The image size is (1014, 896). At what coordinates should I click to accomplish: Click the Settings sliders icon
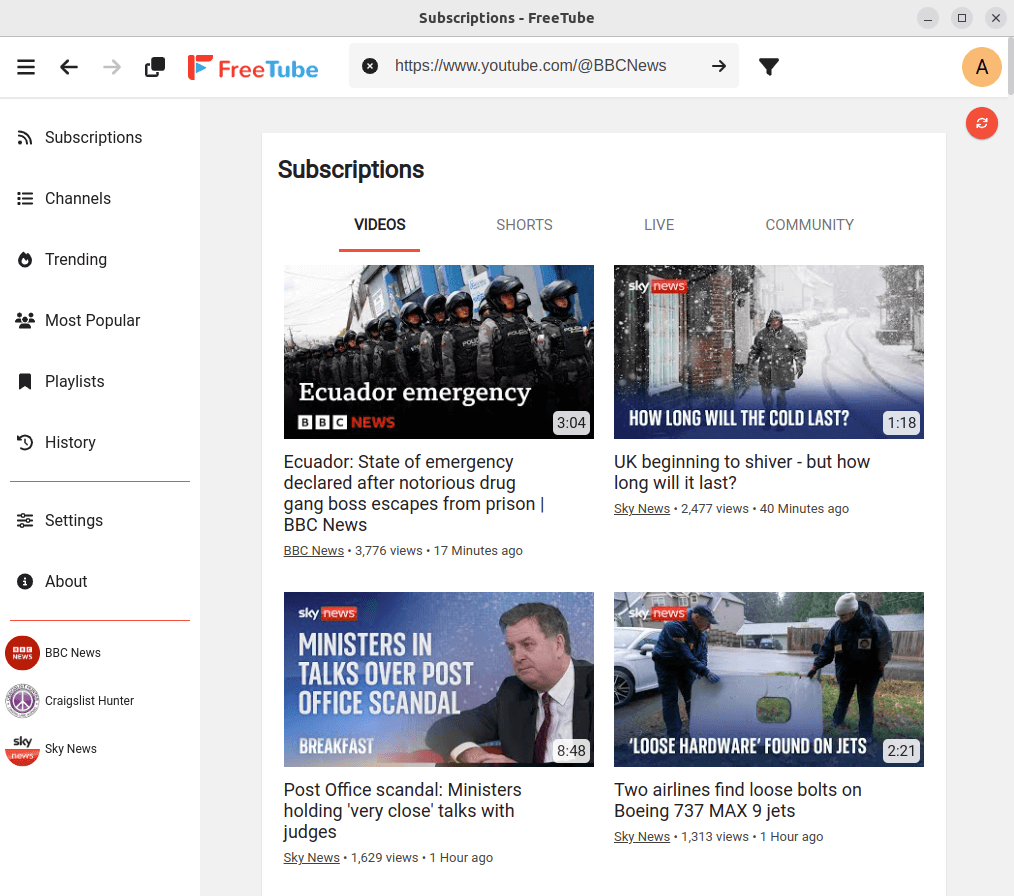tap(25, 520)
